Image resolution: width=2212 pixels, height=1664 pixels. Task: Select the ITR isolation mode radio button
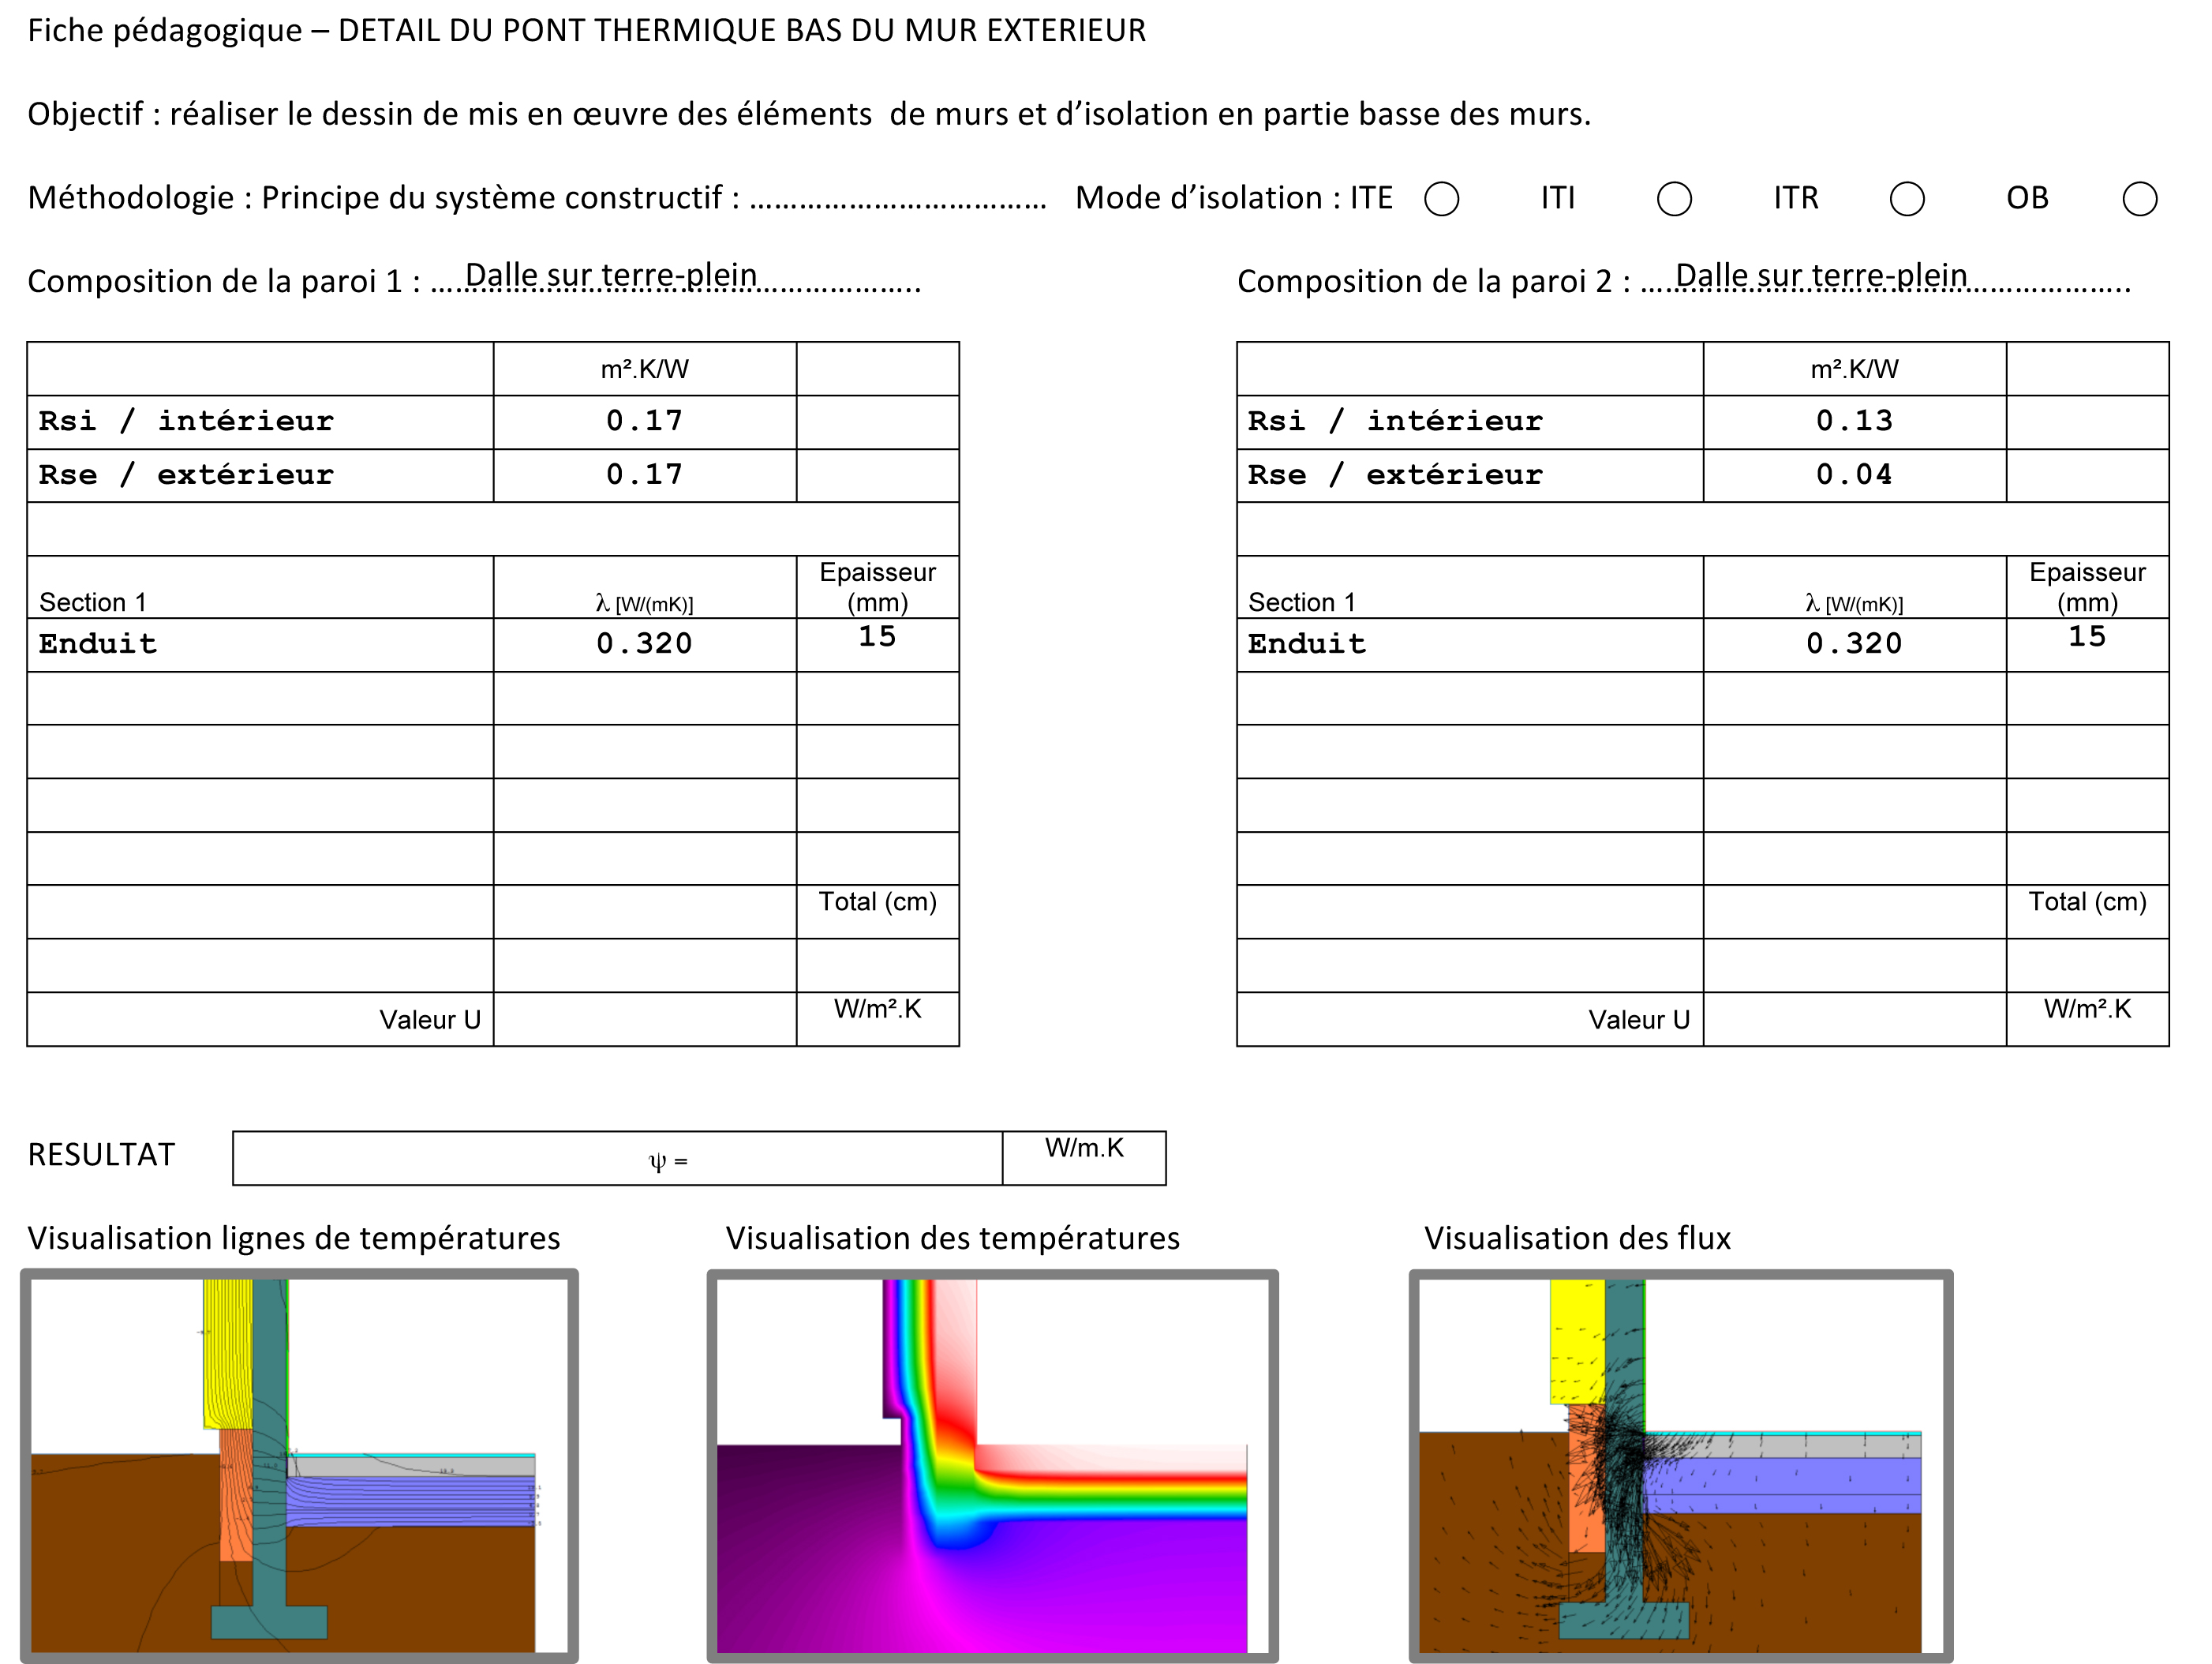point(1907,199)
